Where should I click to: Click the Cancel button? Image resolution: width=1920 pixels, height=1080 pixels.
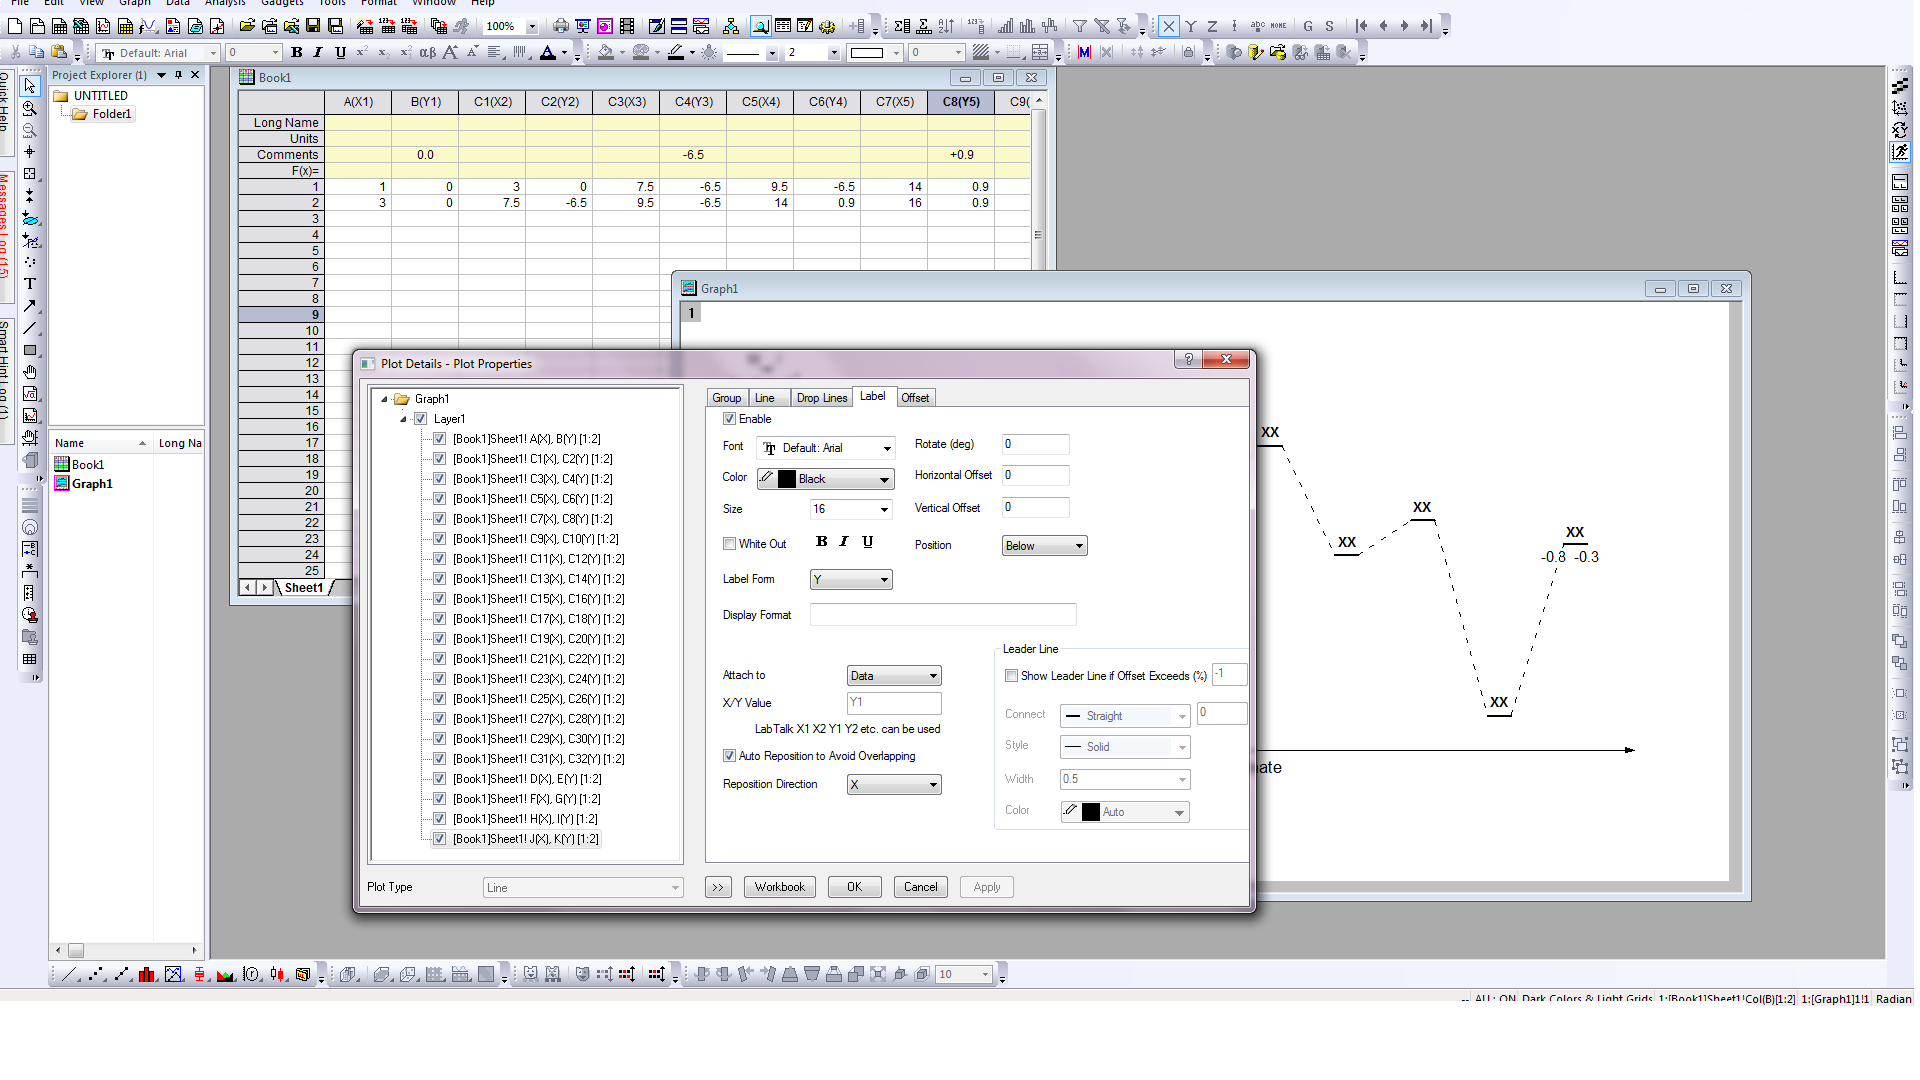point(920,887)
